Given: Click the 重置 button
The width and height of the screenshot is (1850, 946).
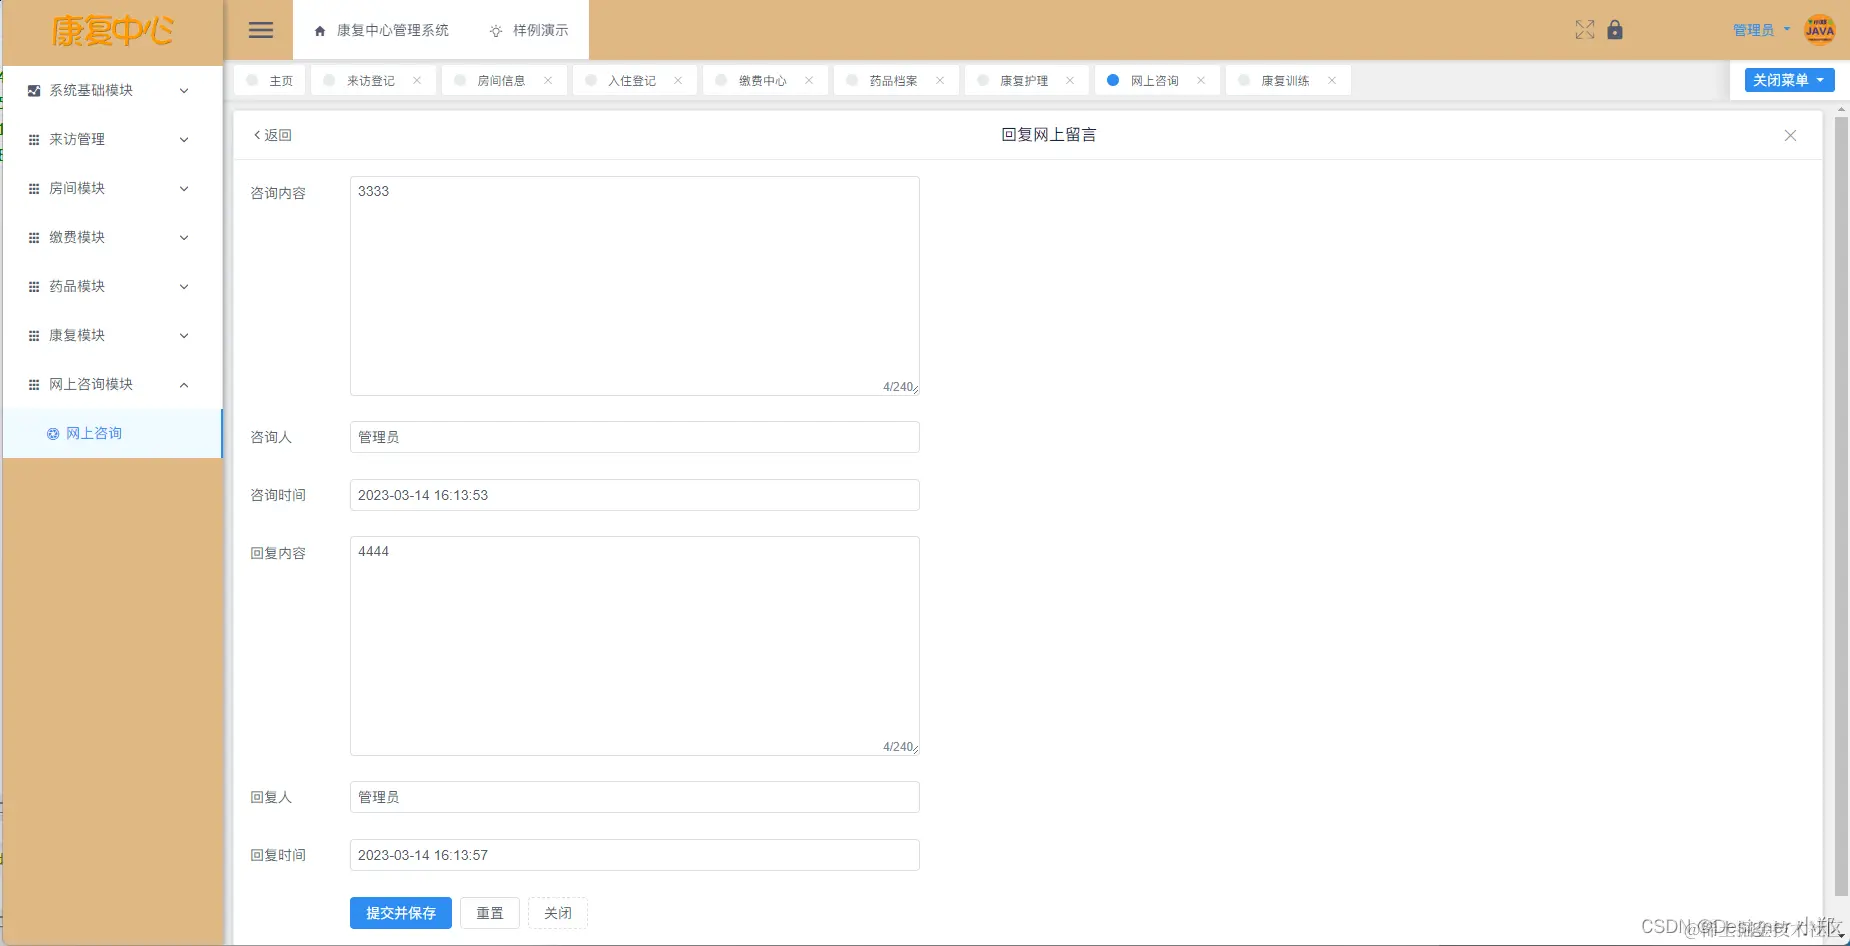Looking at the screenshot, I should [490, 913].
